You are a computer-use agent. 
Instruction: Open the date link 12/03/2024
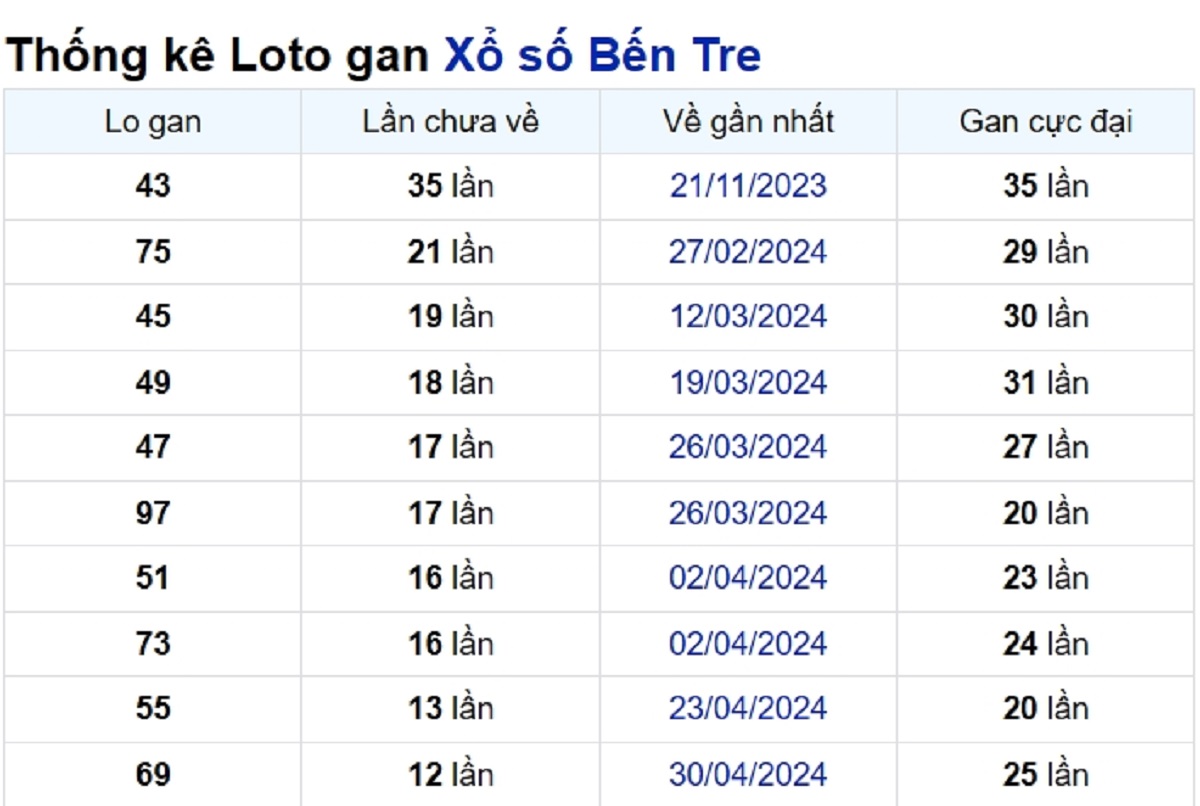coord(748,317)
